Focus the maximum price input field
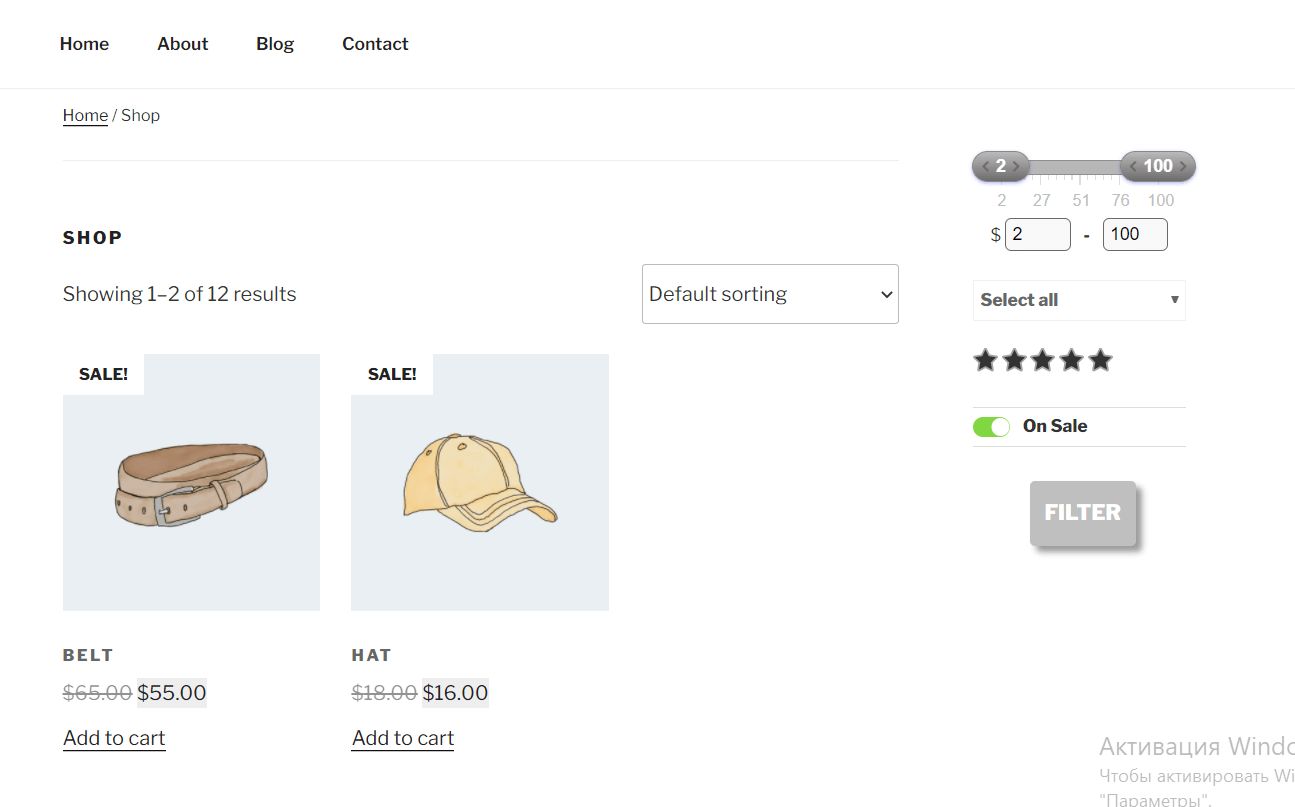The height and width of the screenshot is (807, 1295). tap(1135, 234)
